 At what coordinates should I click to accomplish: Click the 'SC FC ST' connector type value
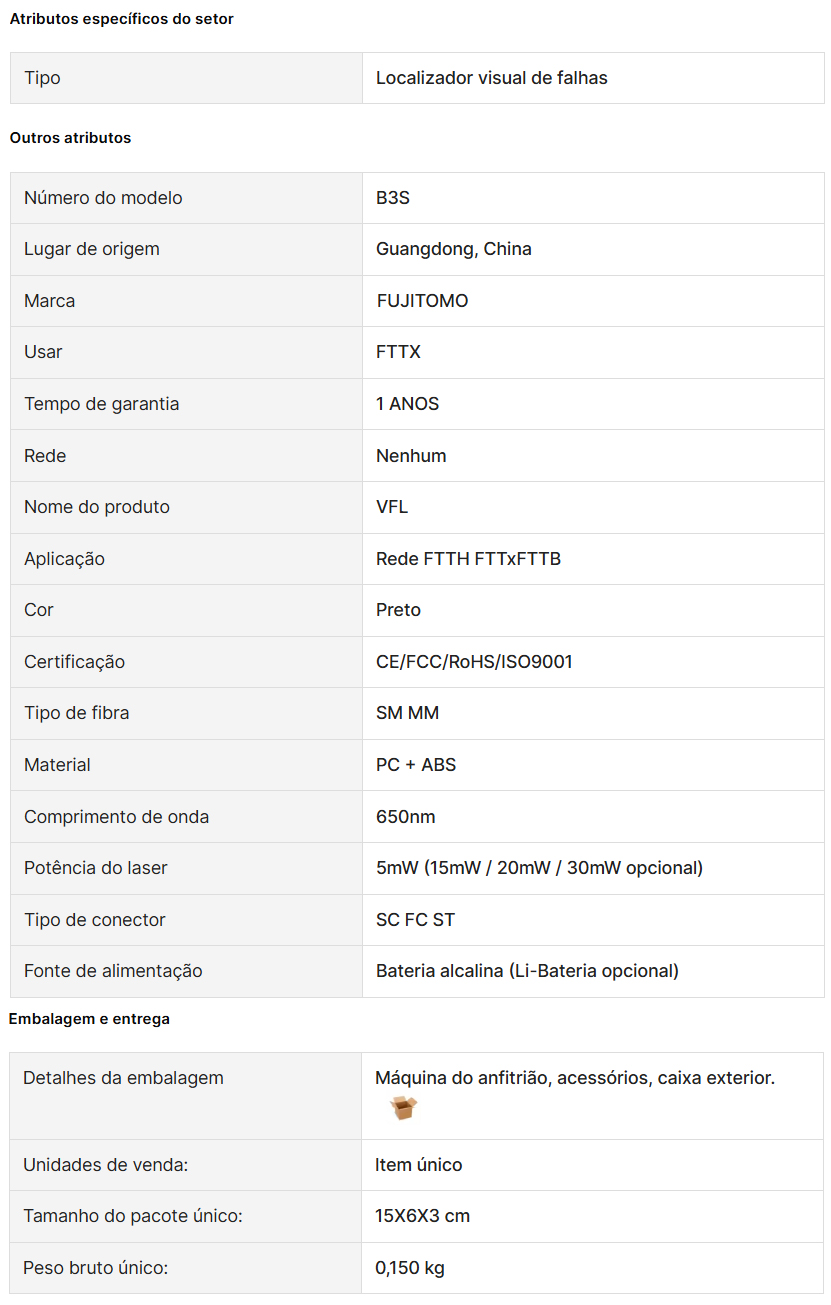point(416,920)
